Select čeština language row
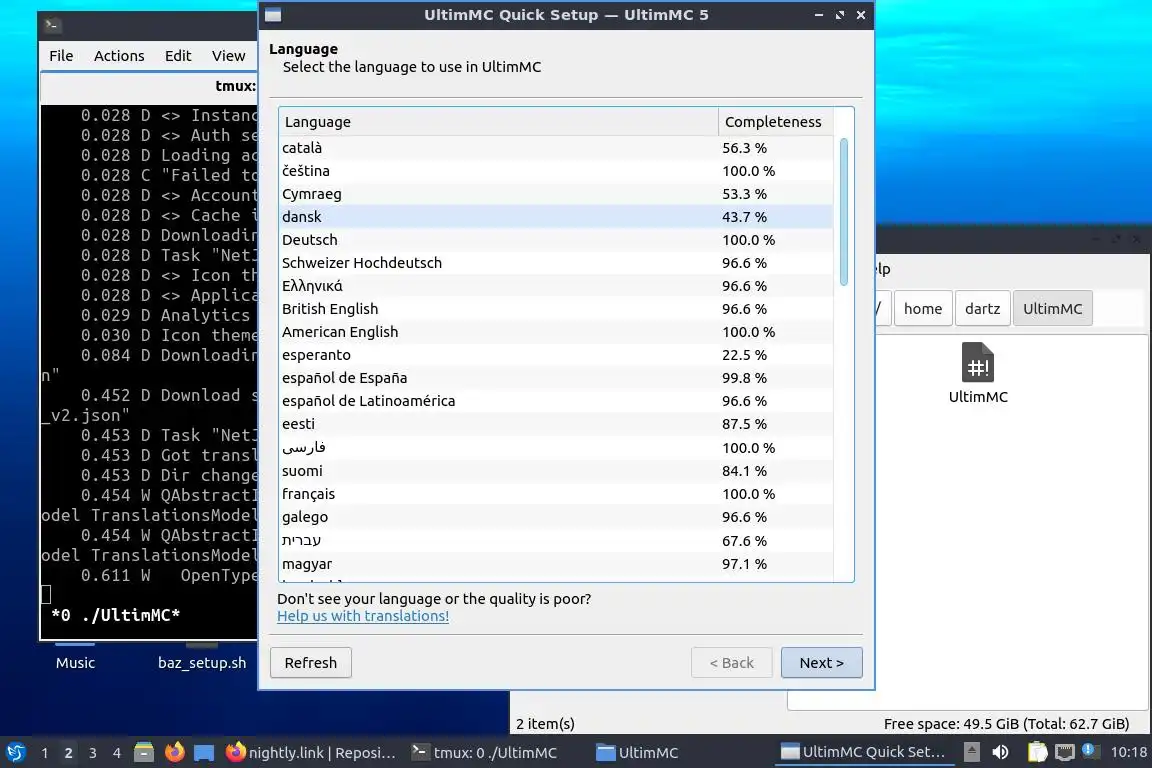The image size is (1152, 768). tap(555, 171)
